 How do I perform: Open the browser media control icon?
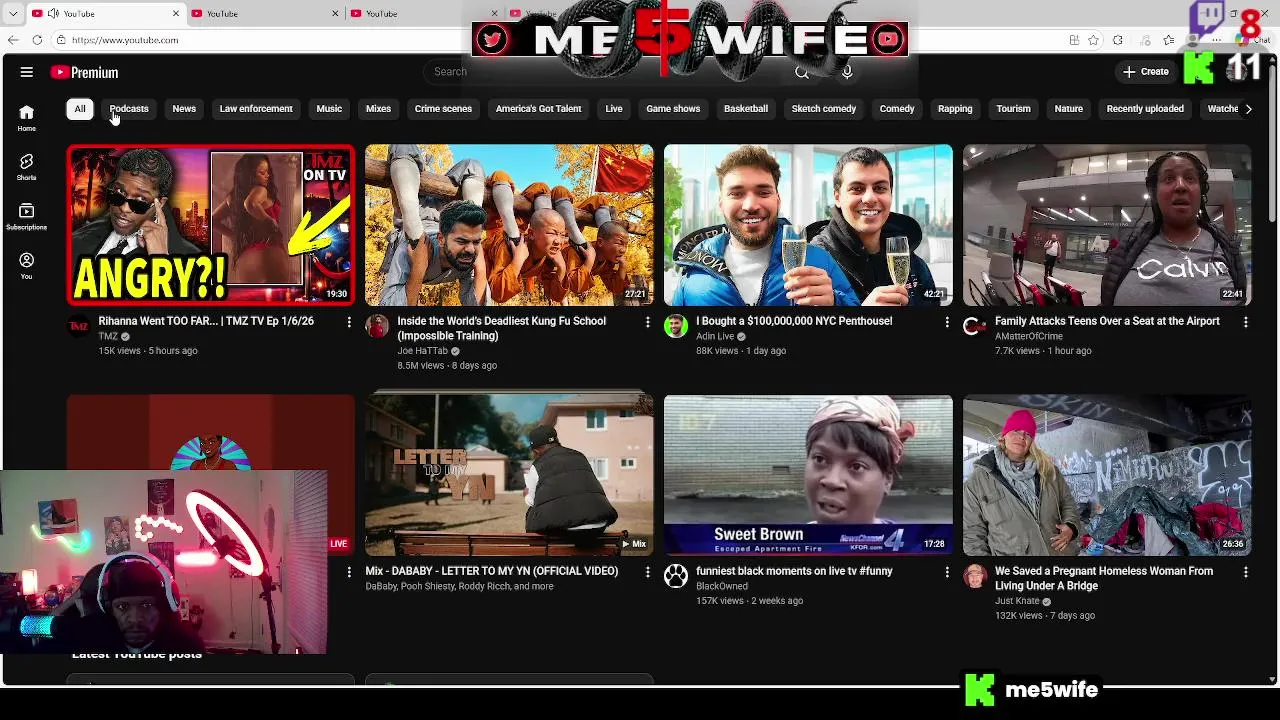[1143, 40]
